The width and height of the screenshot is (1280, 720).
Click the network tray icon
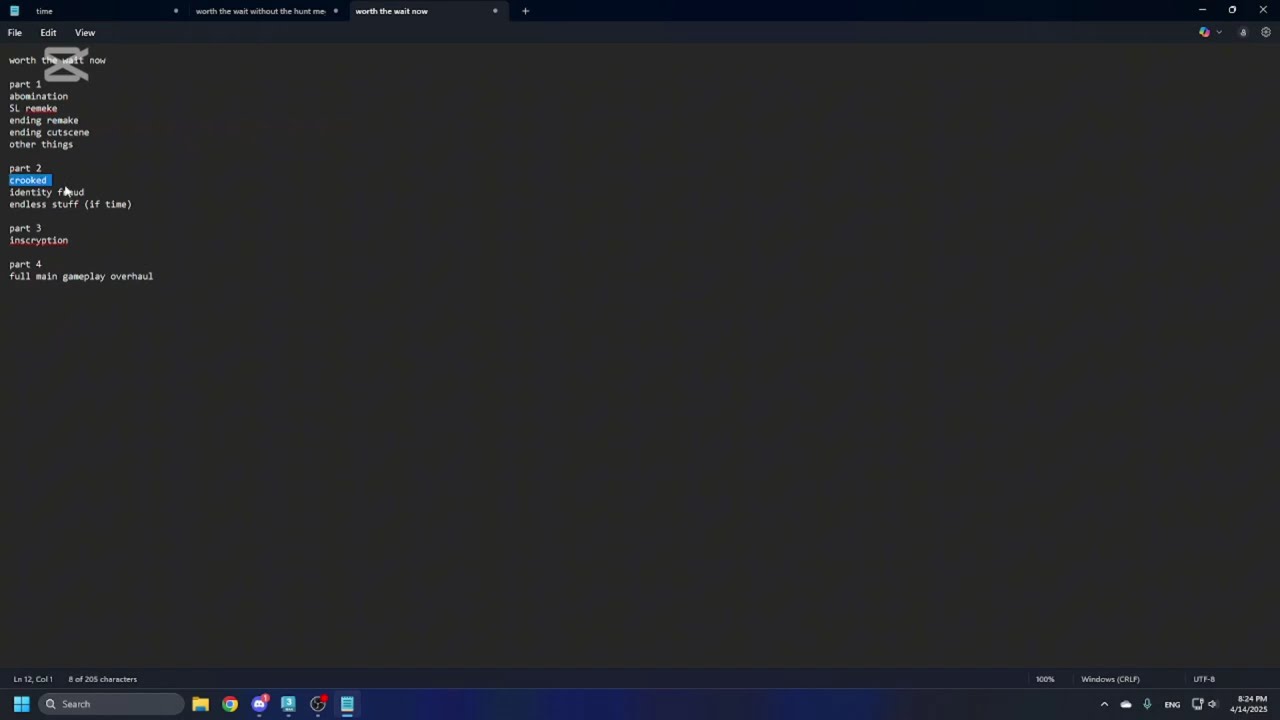coord(1197,704)
